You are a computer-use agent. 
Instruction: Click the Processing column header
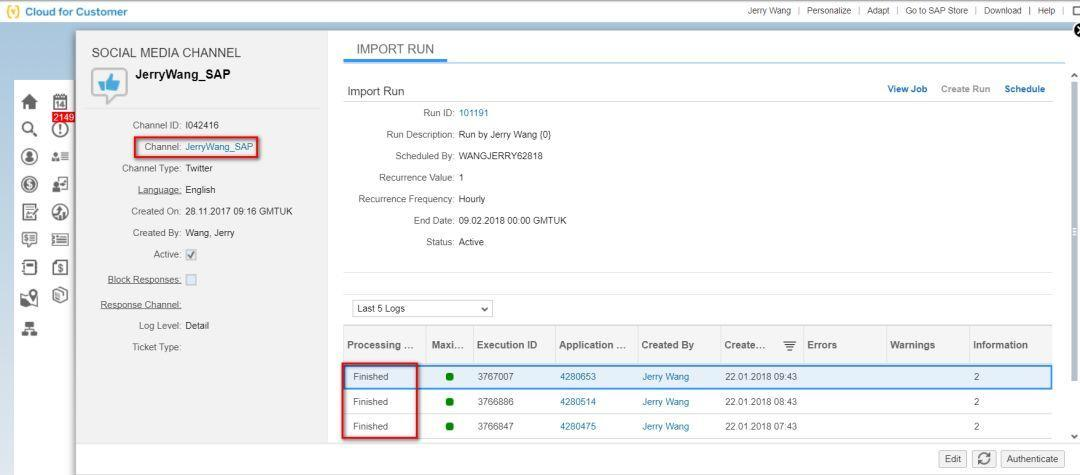[x=384, y=346]
